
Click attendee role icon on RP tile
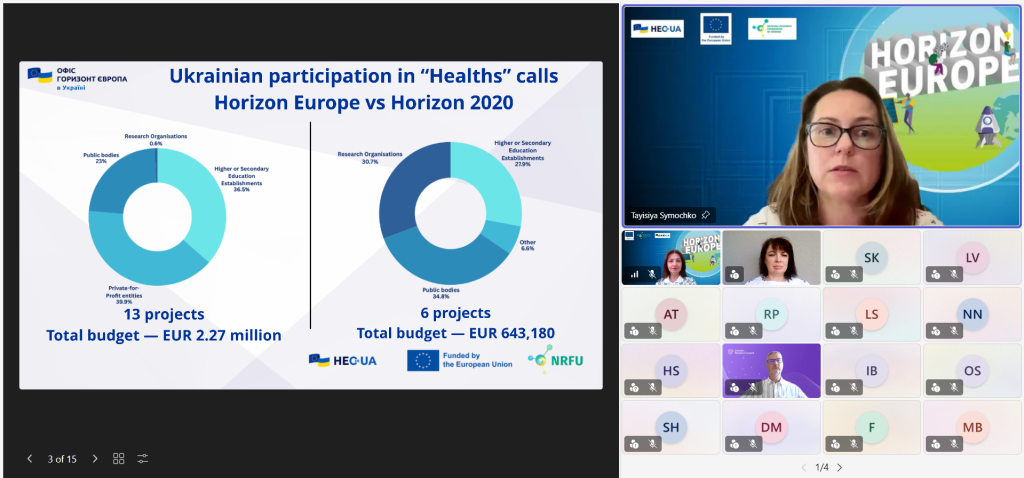click(x=735, y=331)
